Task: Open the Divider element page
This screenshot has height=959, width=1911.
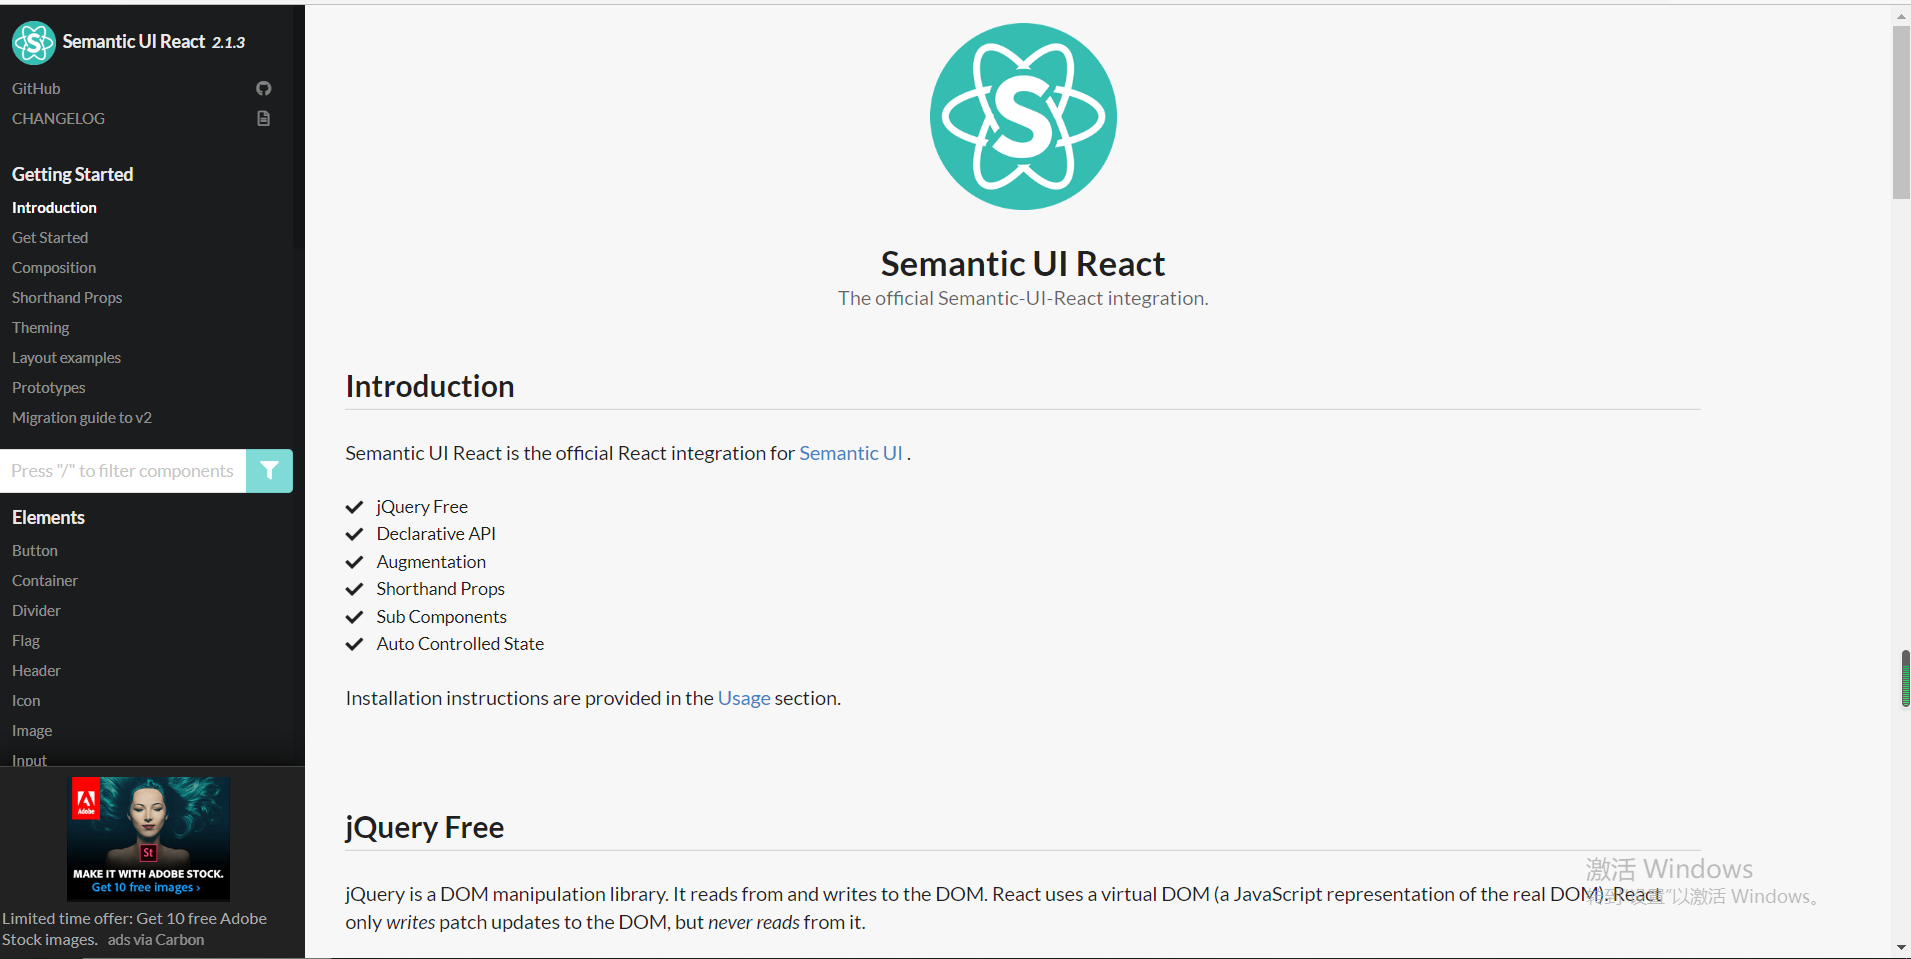Action: coord(36,610)
